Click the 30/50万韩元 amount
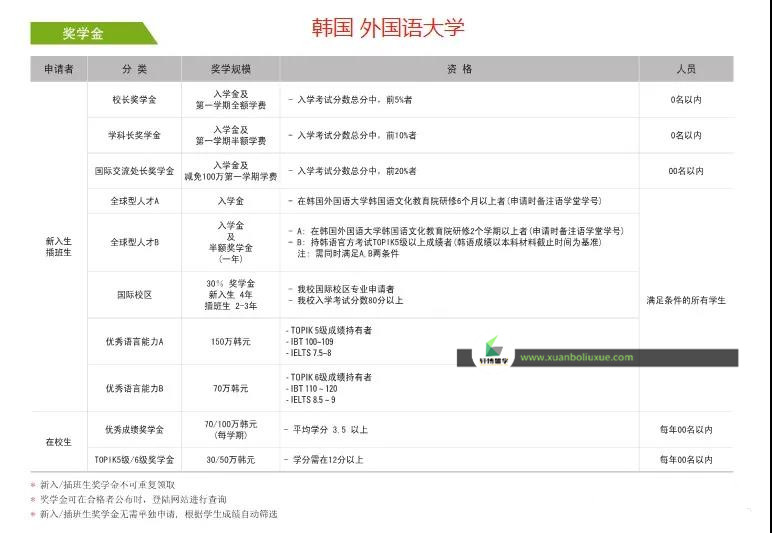772x533 pixels. pos(231,460)
